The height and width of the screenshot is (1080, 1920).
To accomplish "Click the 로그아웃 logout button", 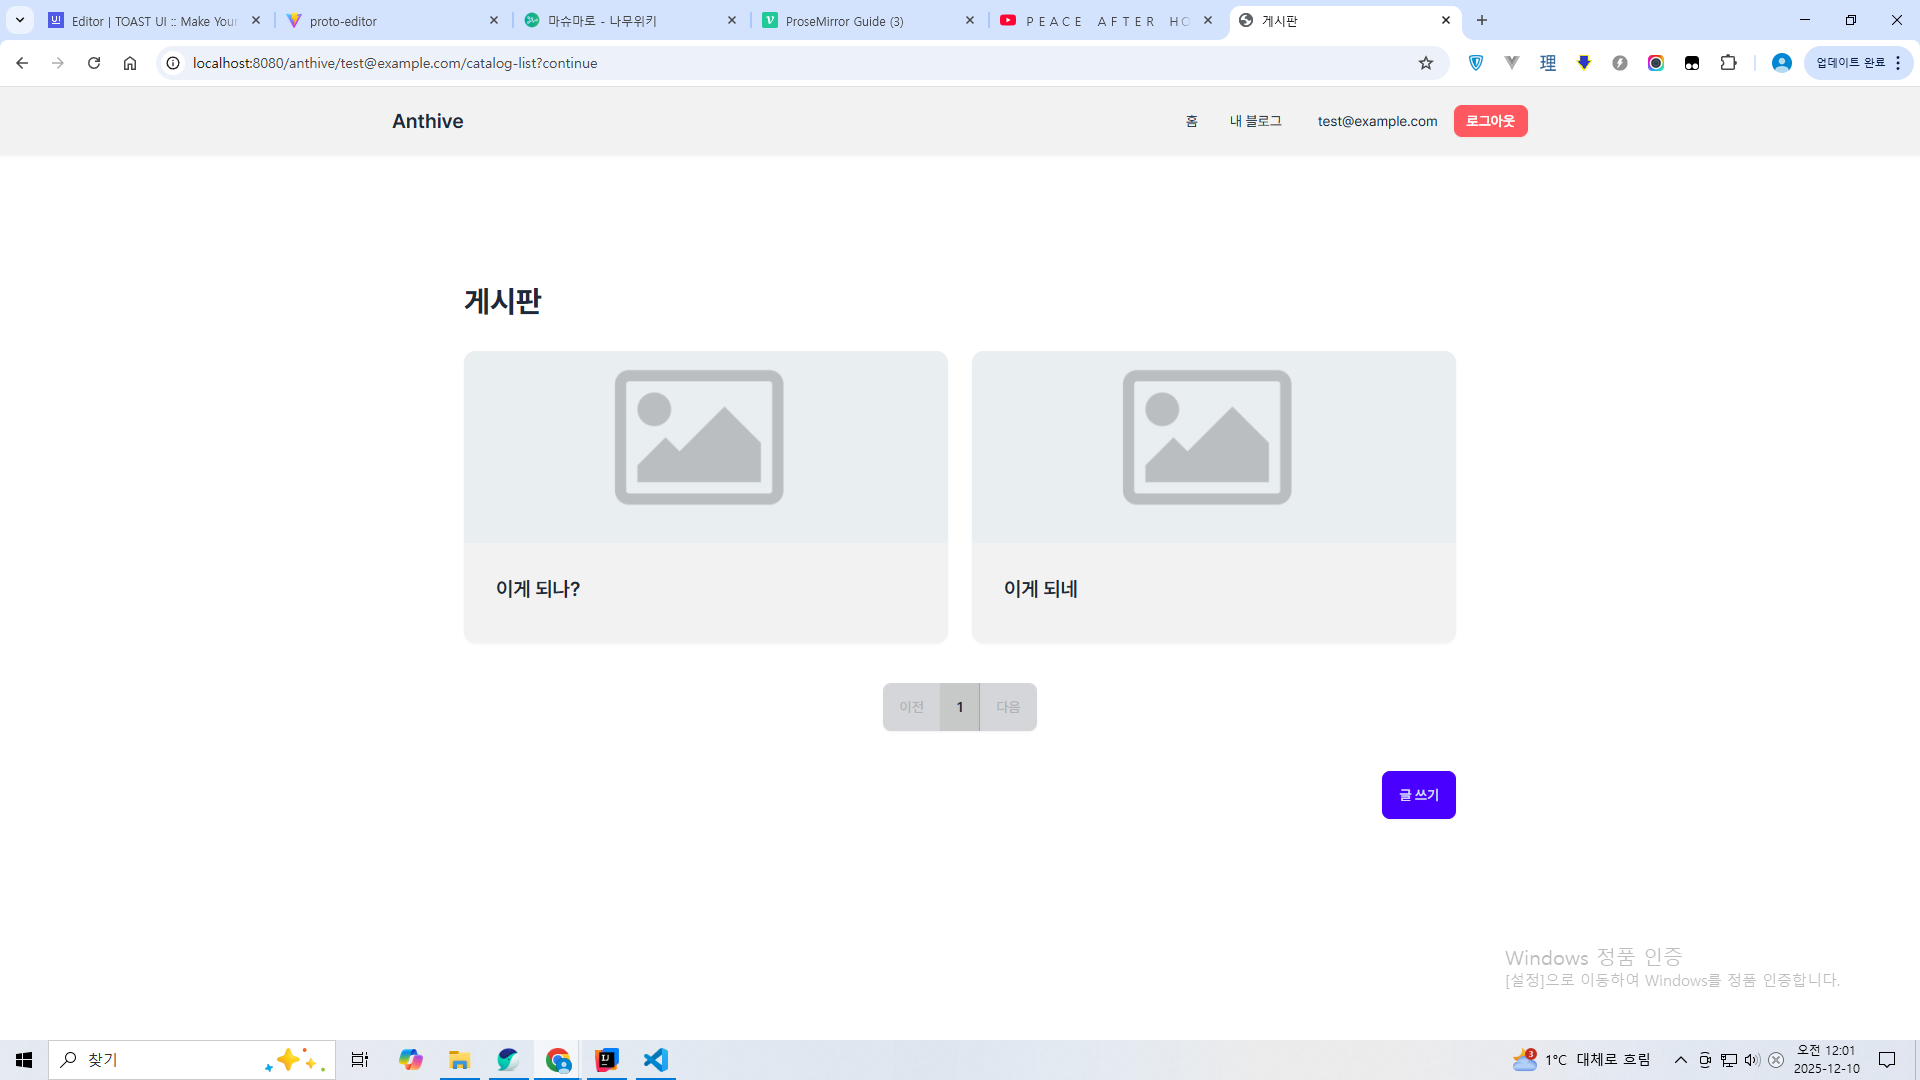I will [x=1490, y=121].
